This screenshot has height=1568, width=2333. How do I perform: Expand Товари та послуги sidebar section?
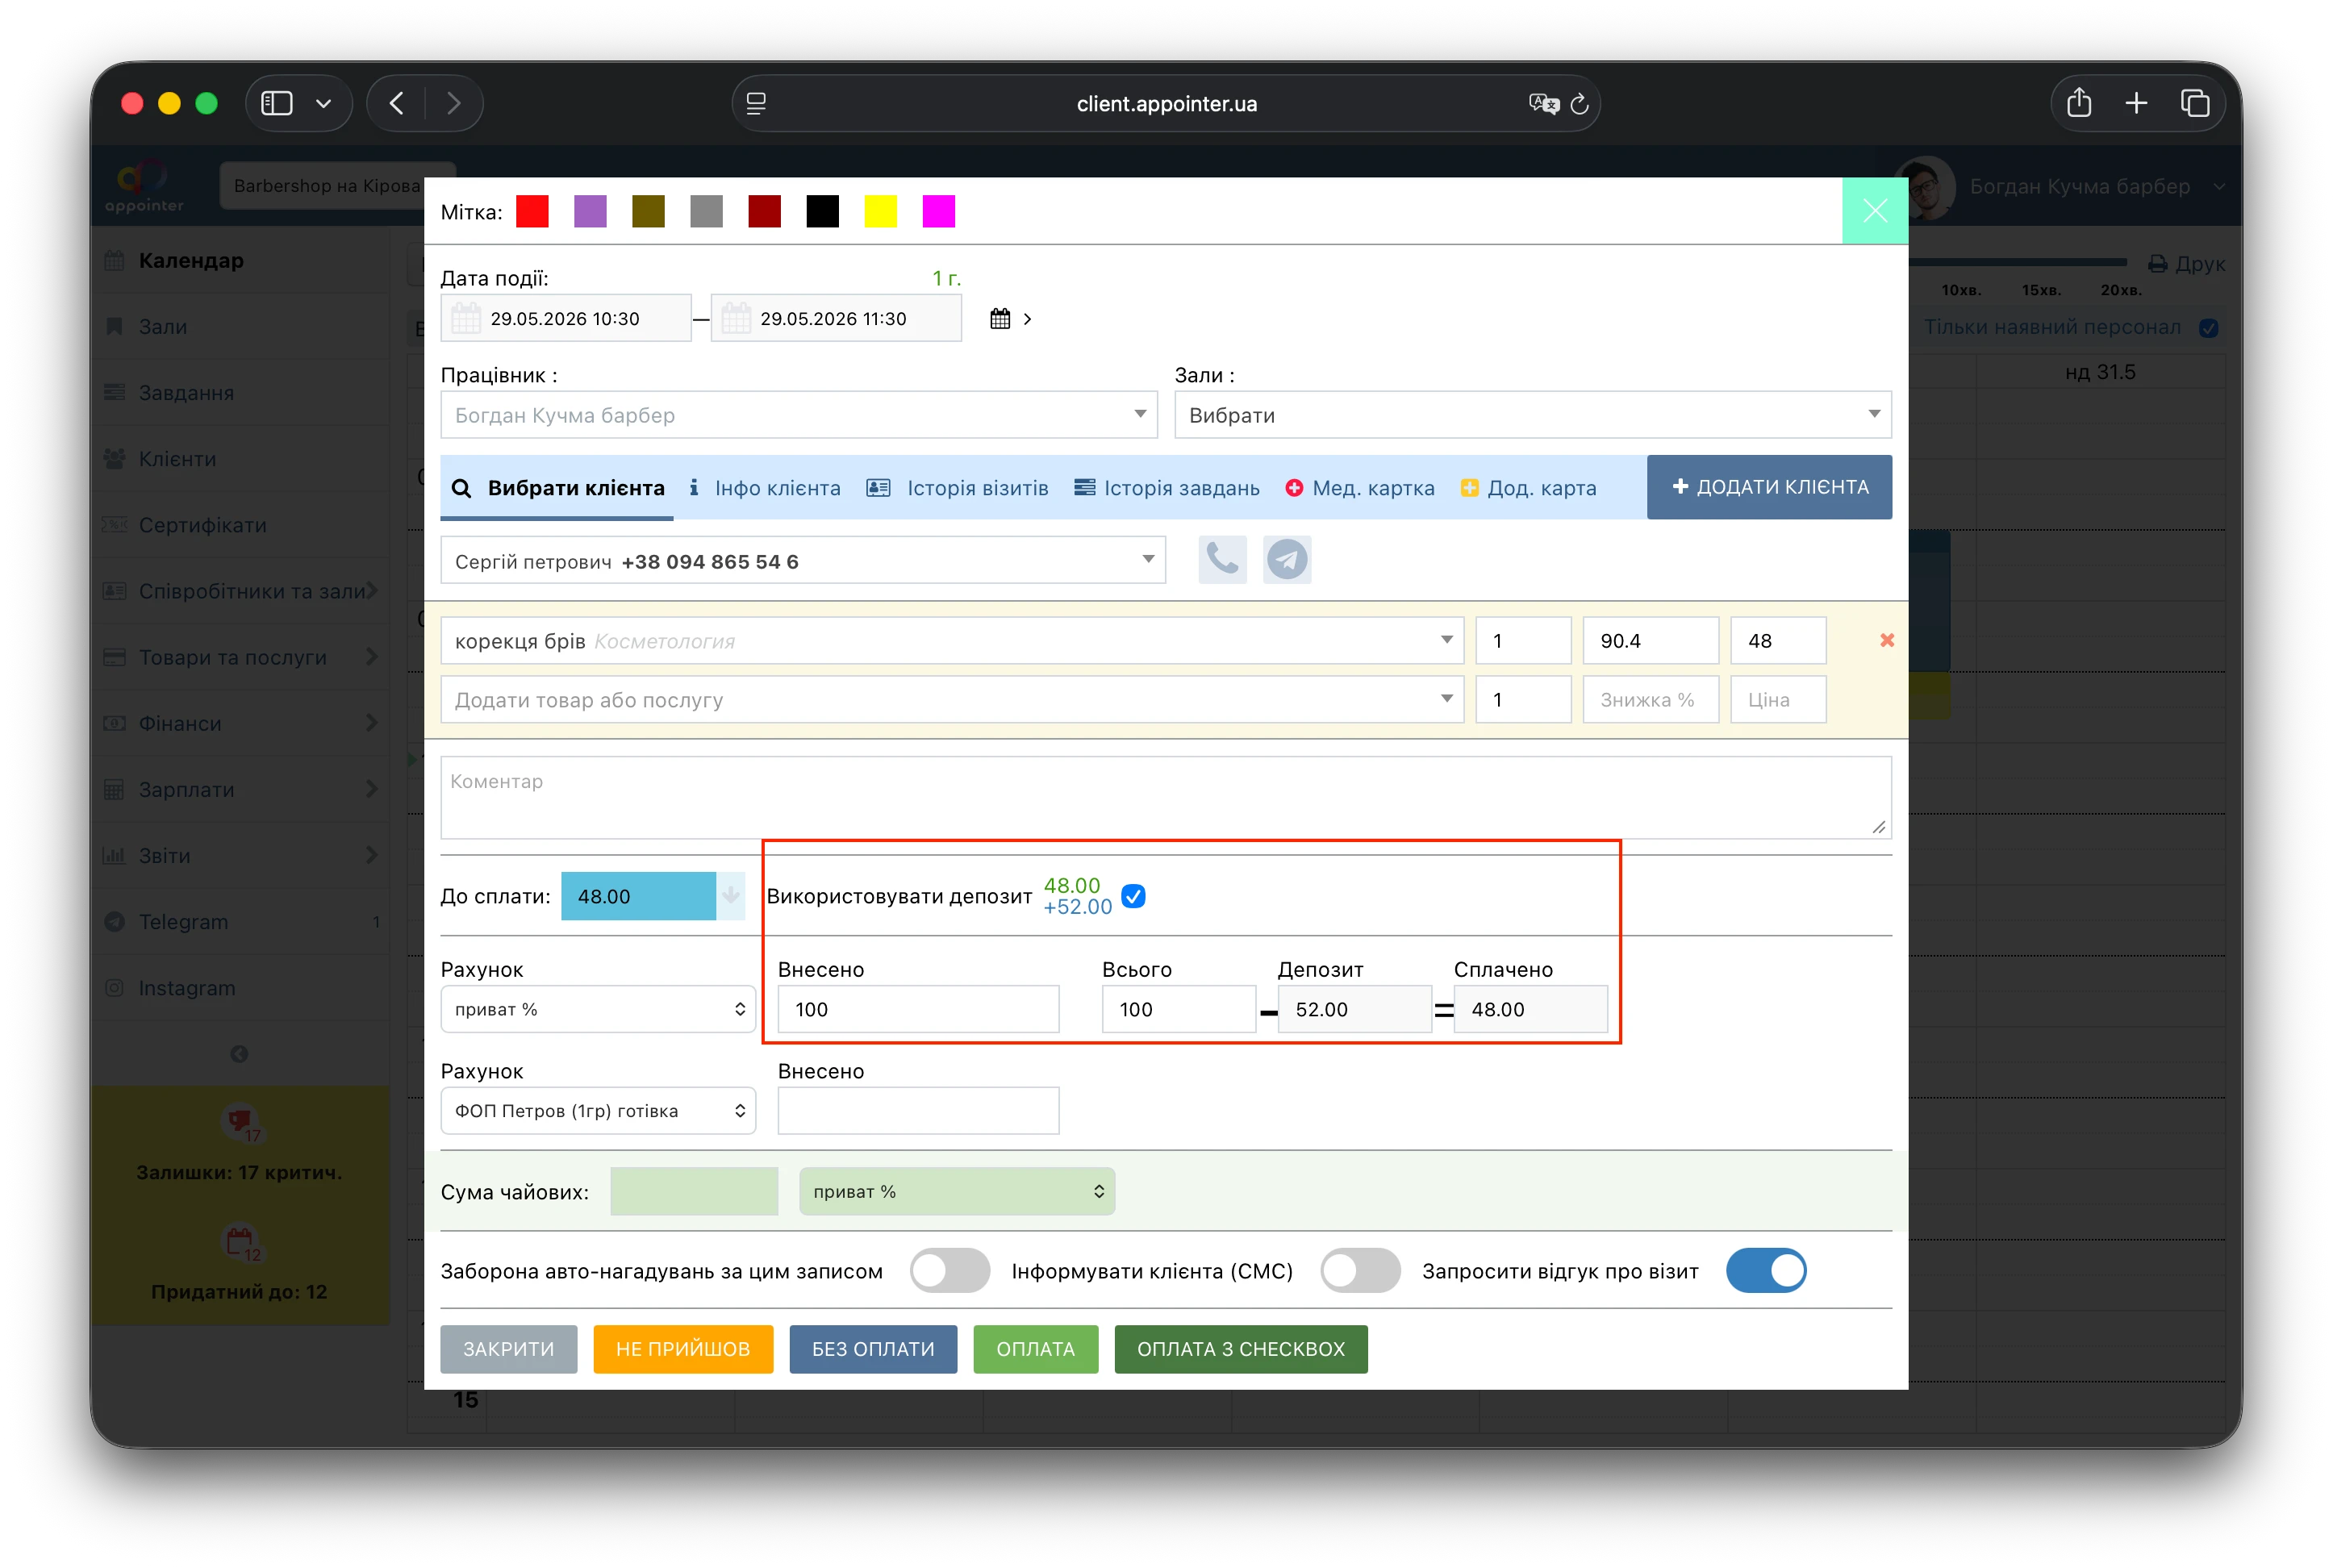point(240,658)
